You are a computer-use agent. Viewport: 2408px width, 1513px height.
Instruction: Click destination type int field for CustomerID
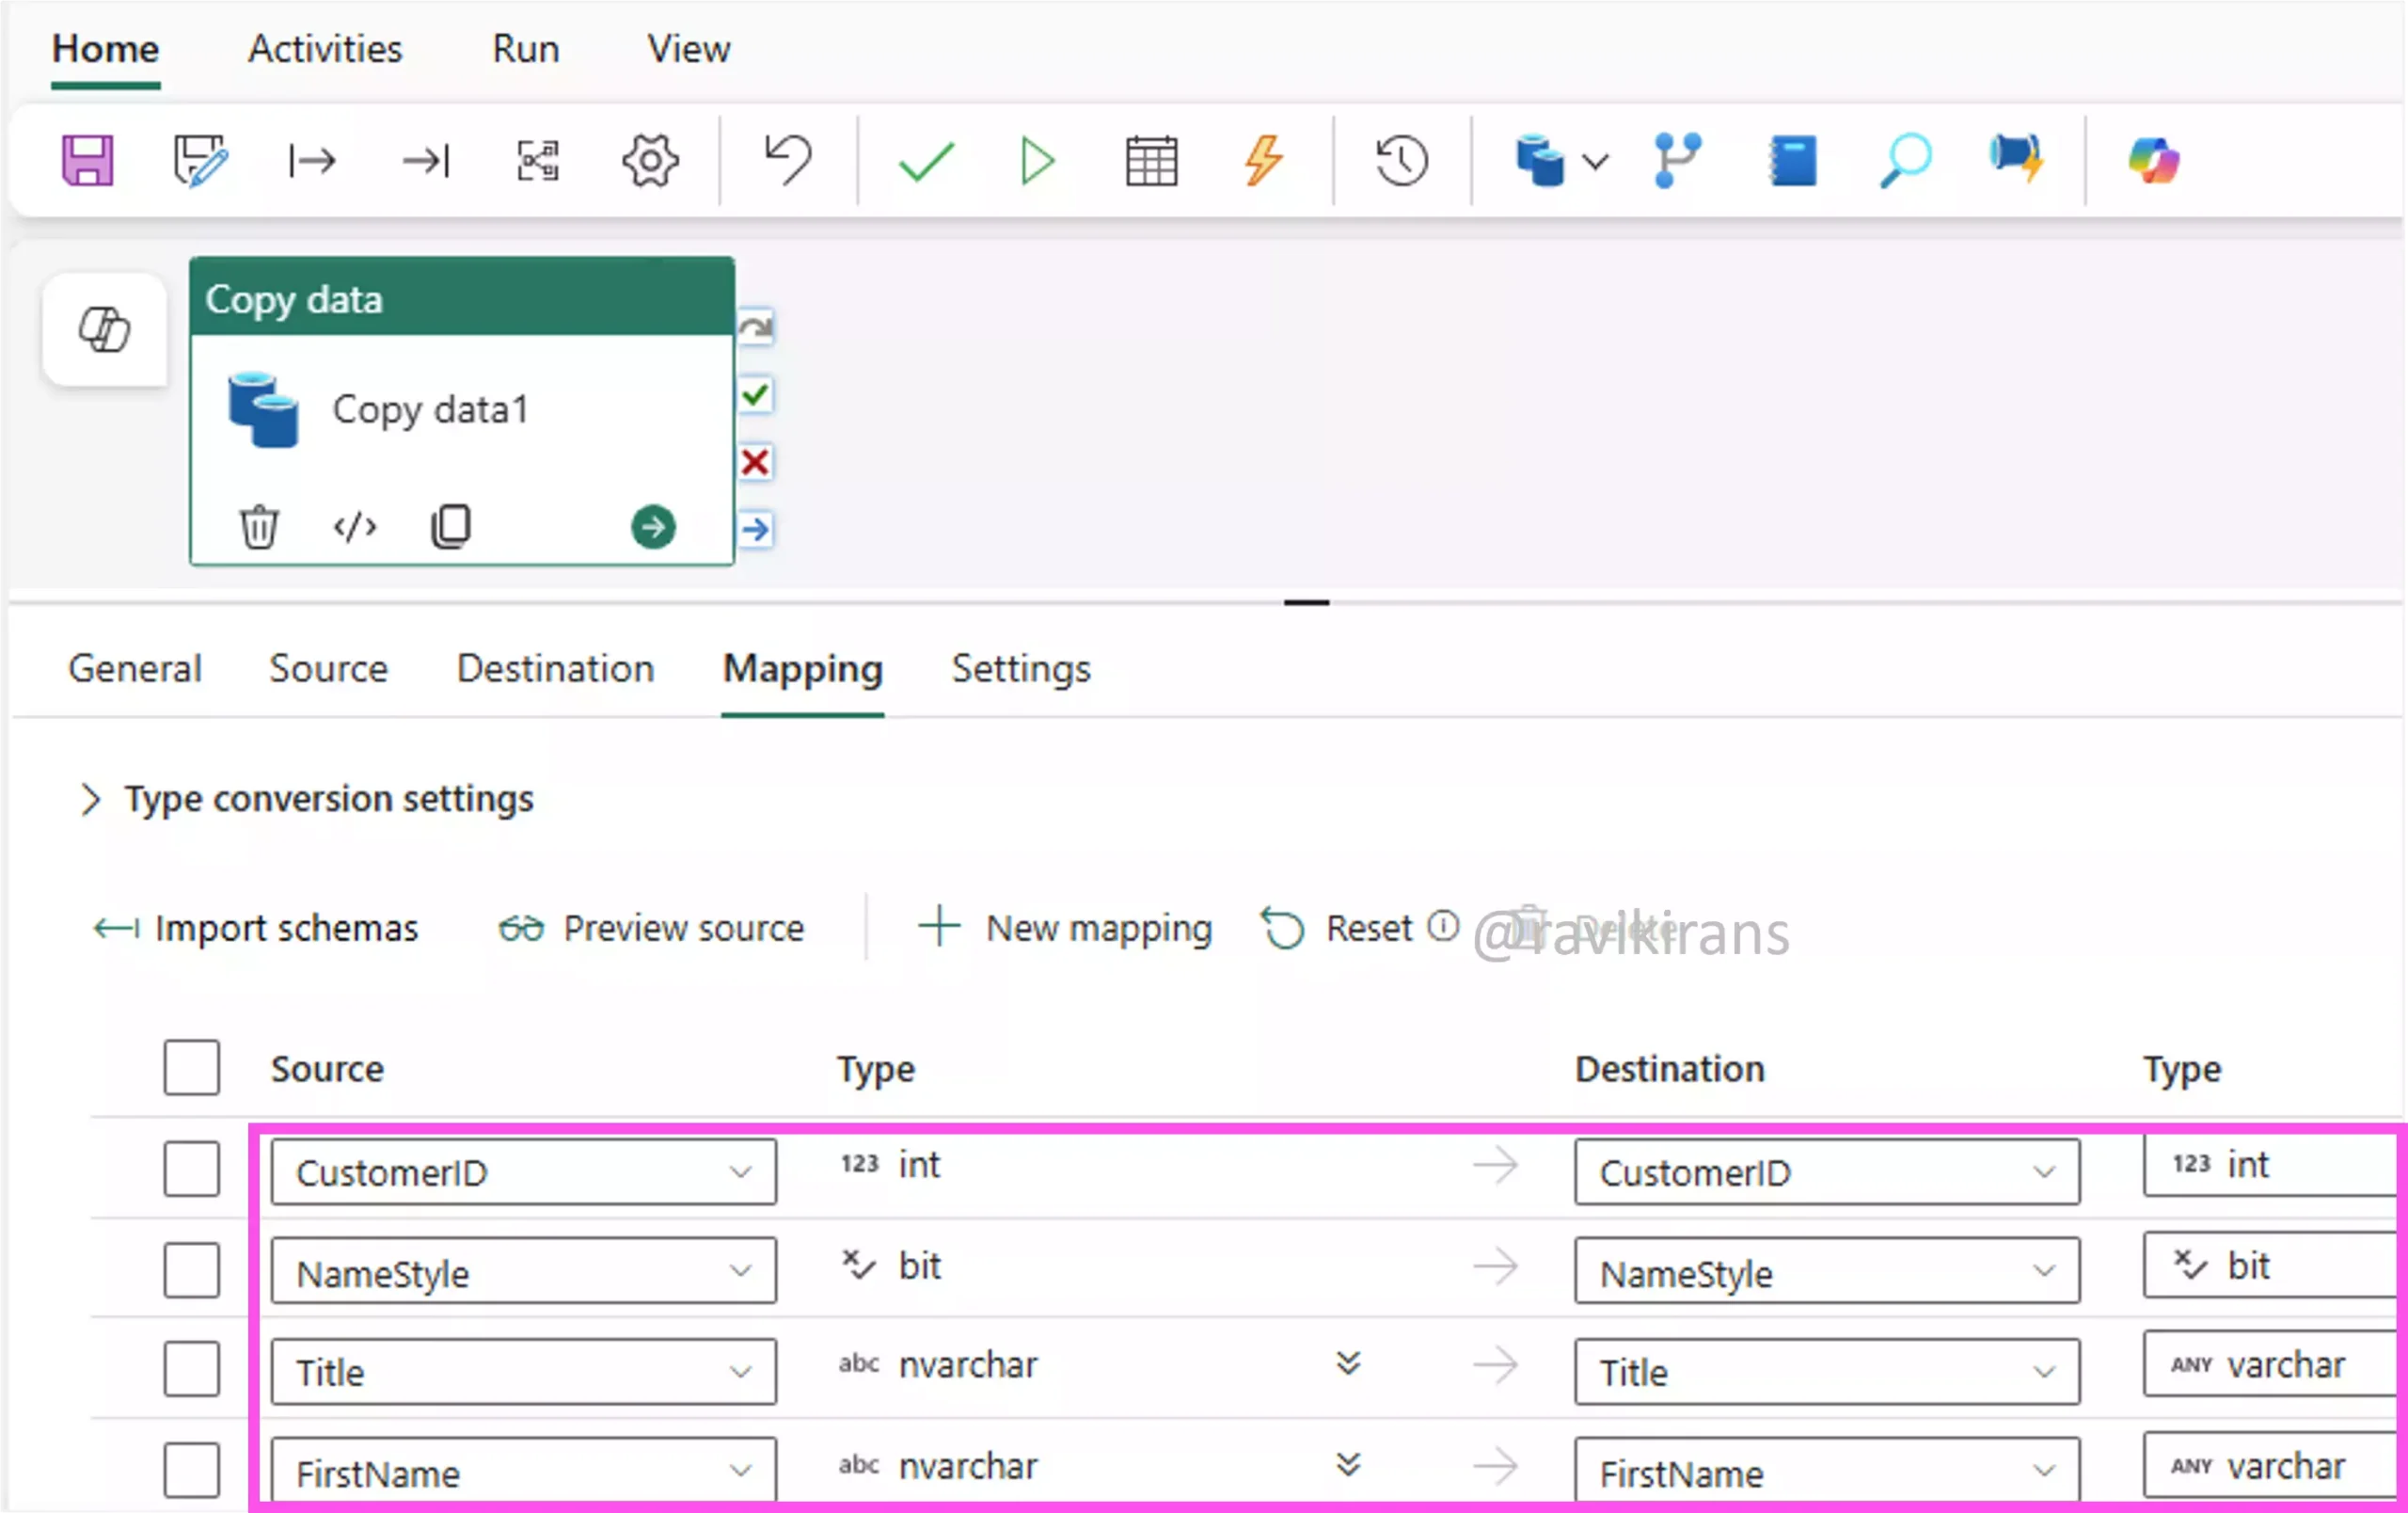click(x=2271, y=1164)
